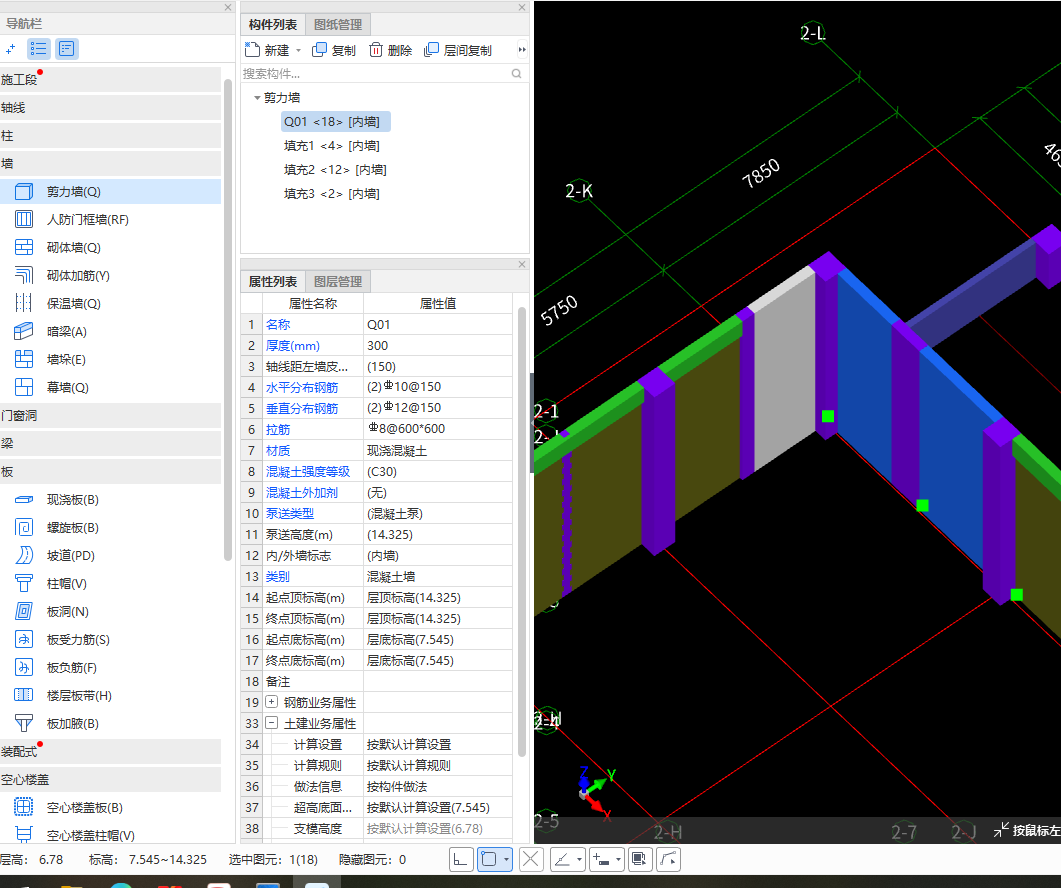This screenshot has height=888, width=1061.
Task: Select 填充1 <4> [内墙] component
Action: (332, 146)
